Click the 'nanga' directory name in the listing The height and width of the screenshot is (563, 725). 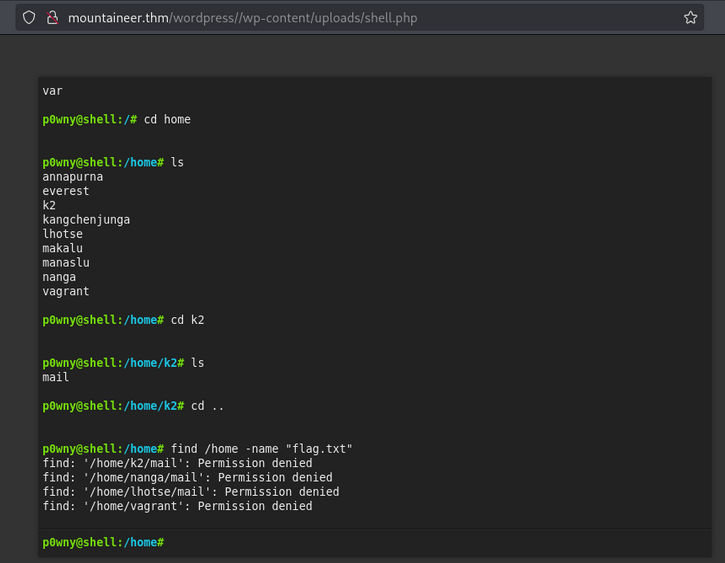point(59,277)
